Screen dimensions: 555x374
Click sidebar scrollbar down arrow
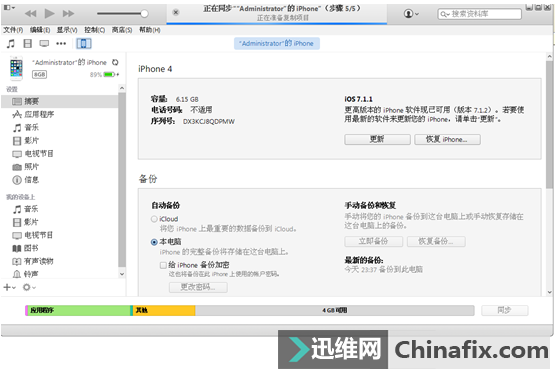coord(122,274)
